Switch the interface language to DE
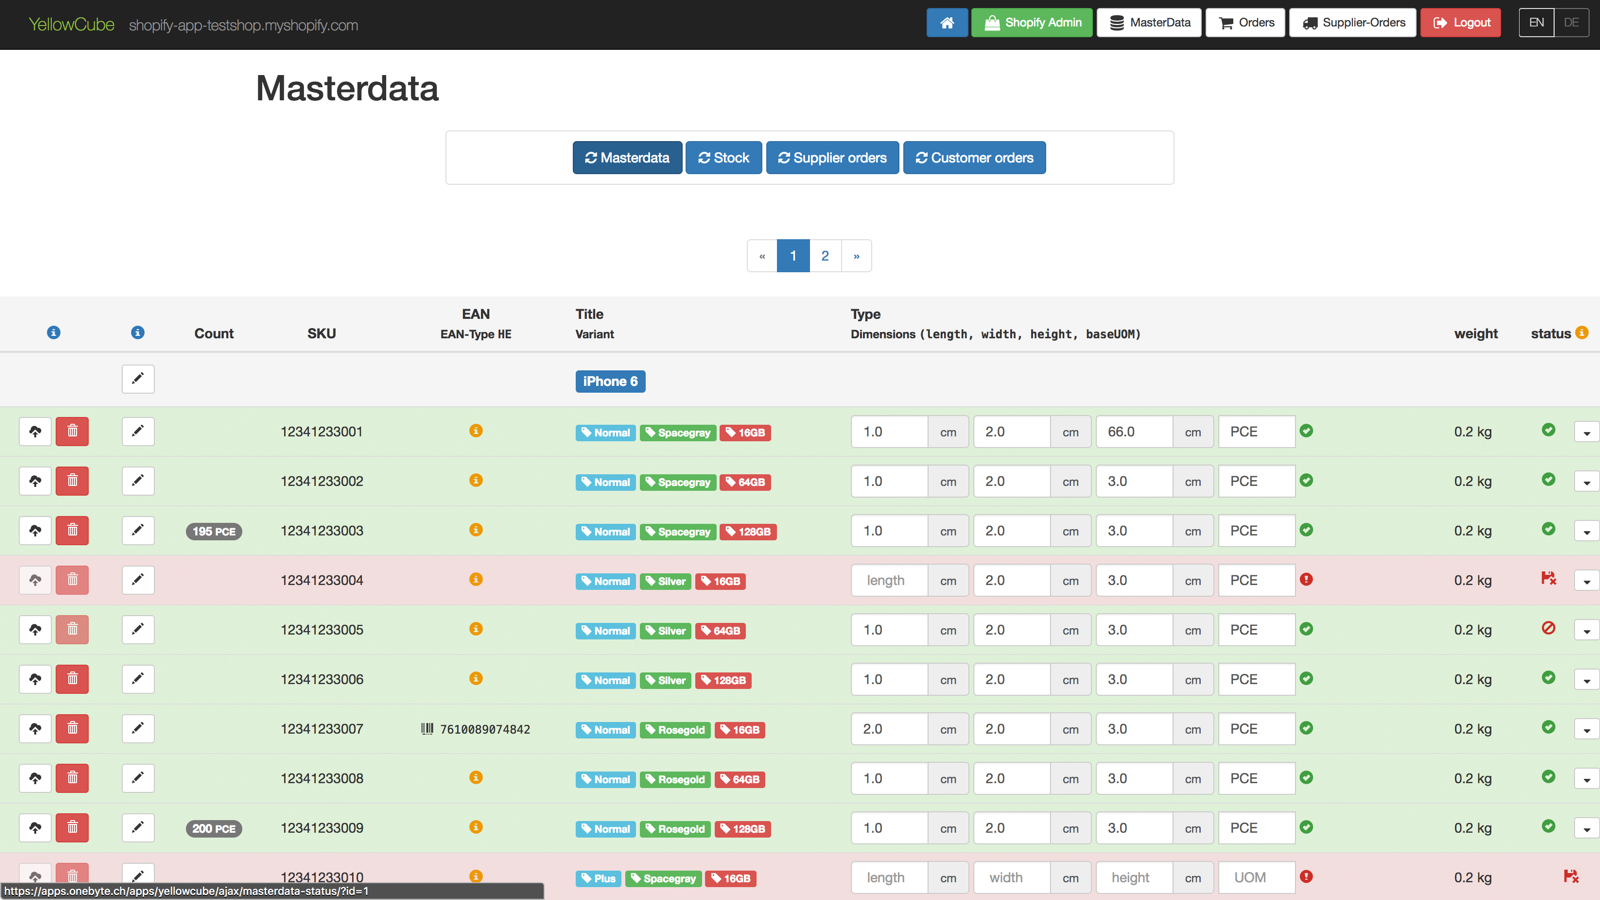Image resolution: width=1600 pixels, height=900 pixels. tap(1571, 22)
